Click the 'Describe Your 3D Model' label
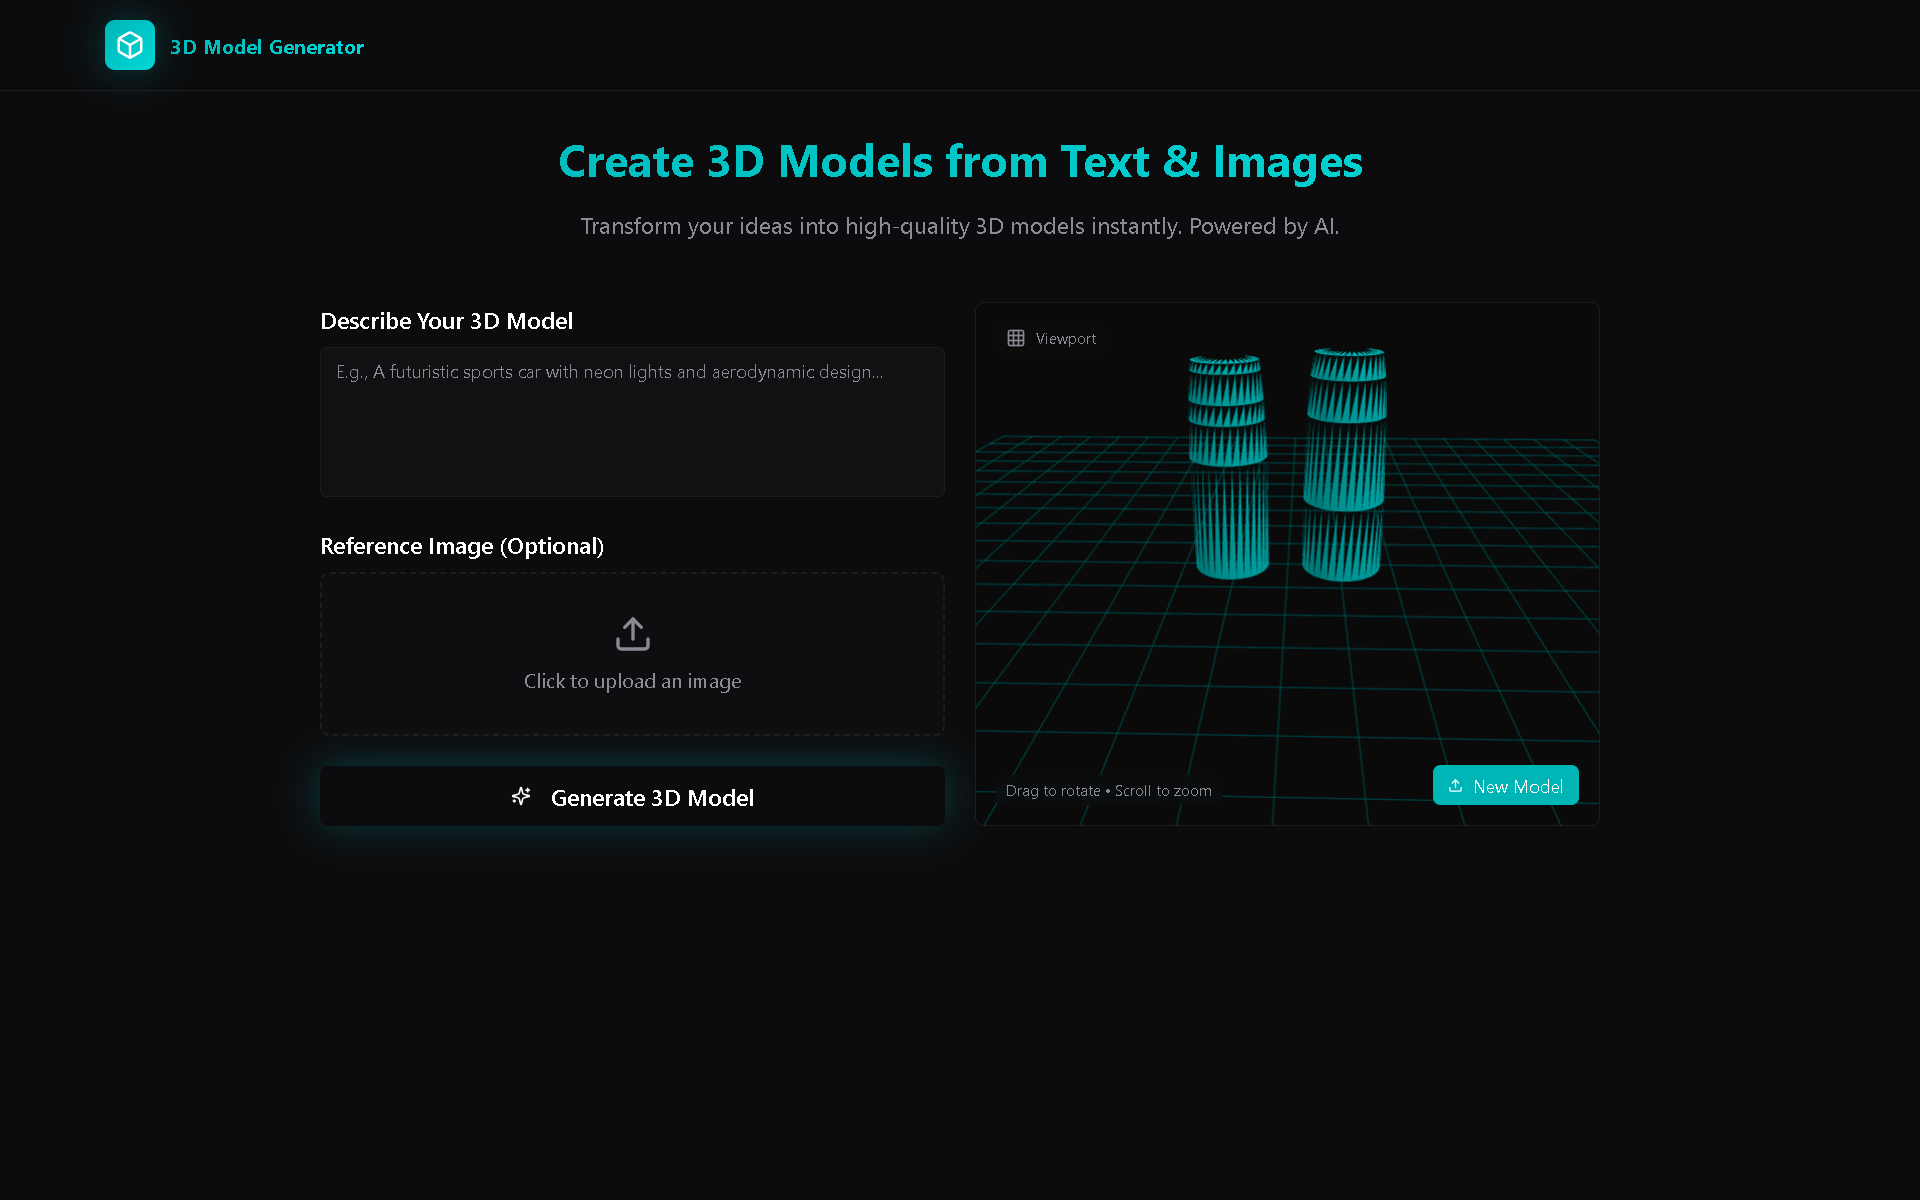Image resolution: width=1920 pixels, height=1200 pixels. tap(446, 321)
